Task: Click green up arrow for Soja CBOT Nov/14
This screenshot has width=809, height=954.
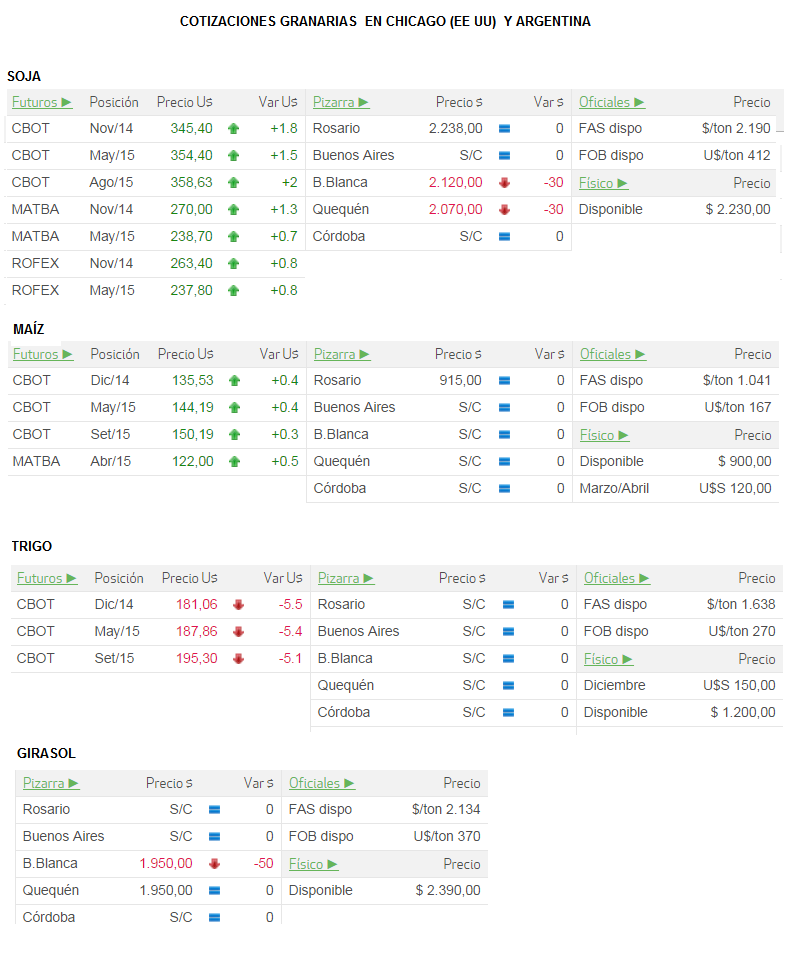Action: (234, 128)
